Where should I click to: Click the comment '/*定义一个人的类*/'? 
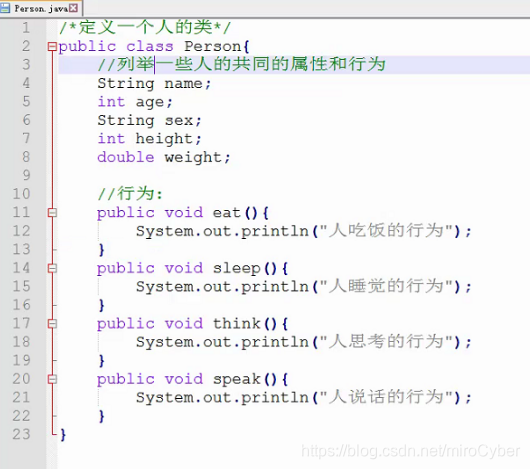[x=145, y=27]
